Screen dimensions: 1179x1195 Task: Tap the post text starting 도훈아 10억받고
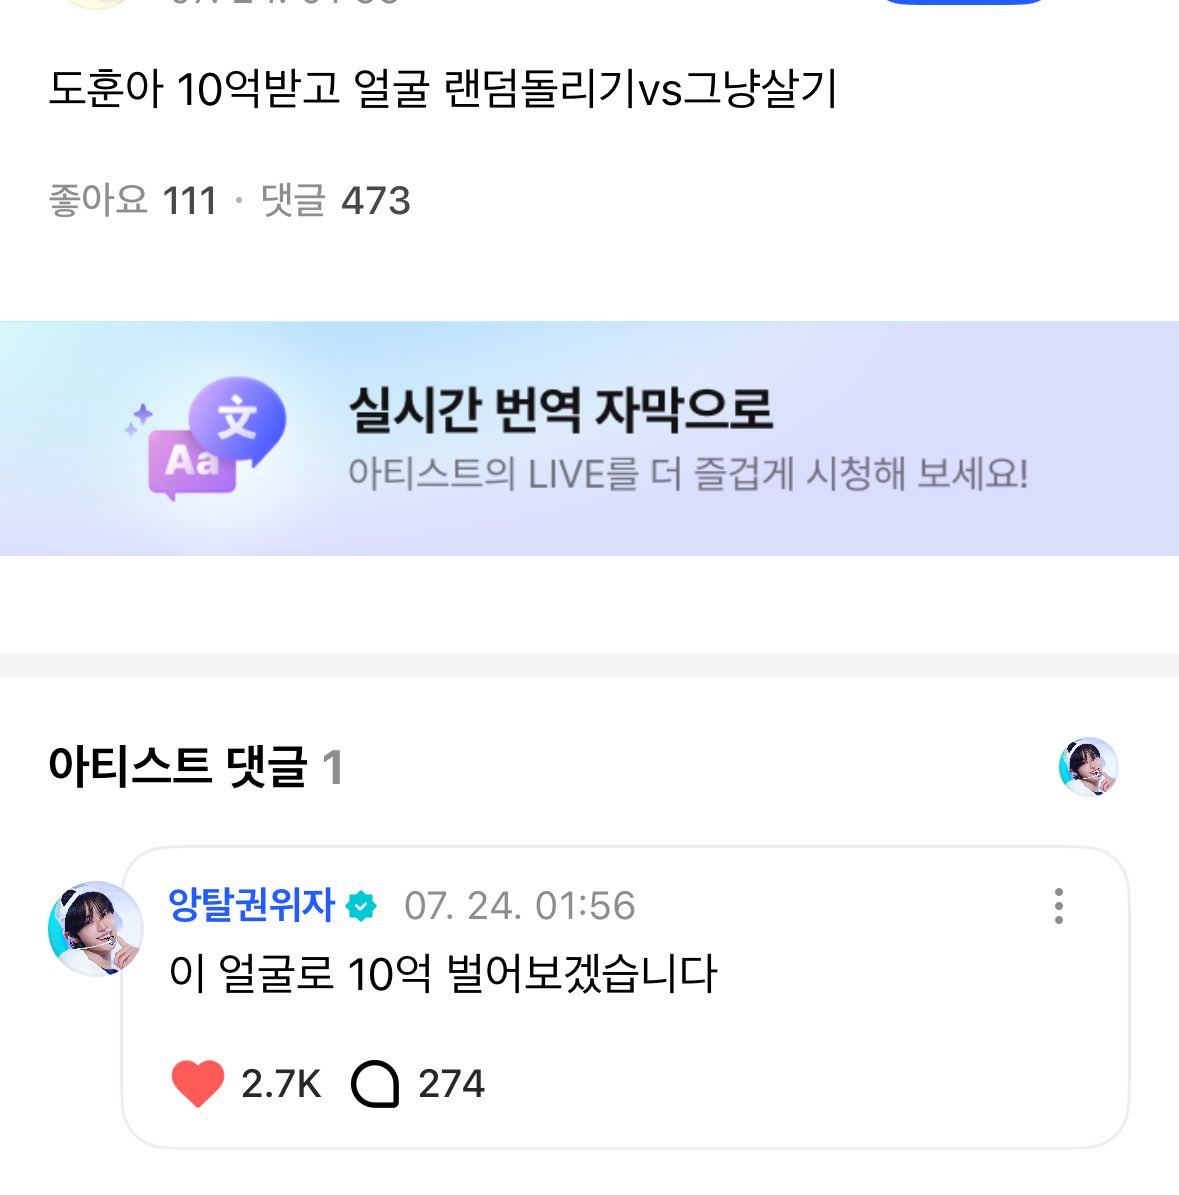(443, 90)
